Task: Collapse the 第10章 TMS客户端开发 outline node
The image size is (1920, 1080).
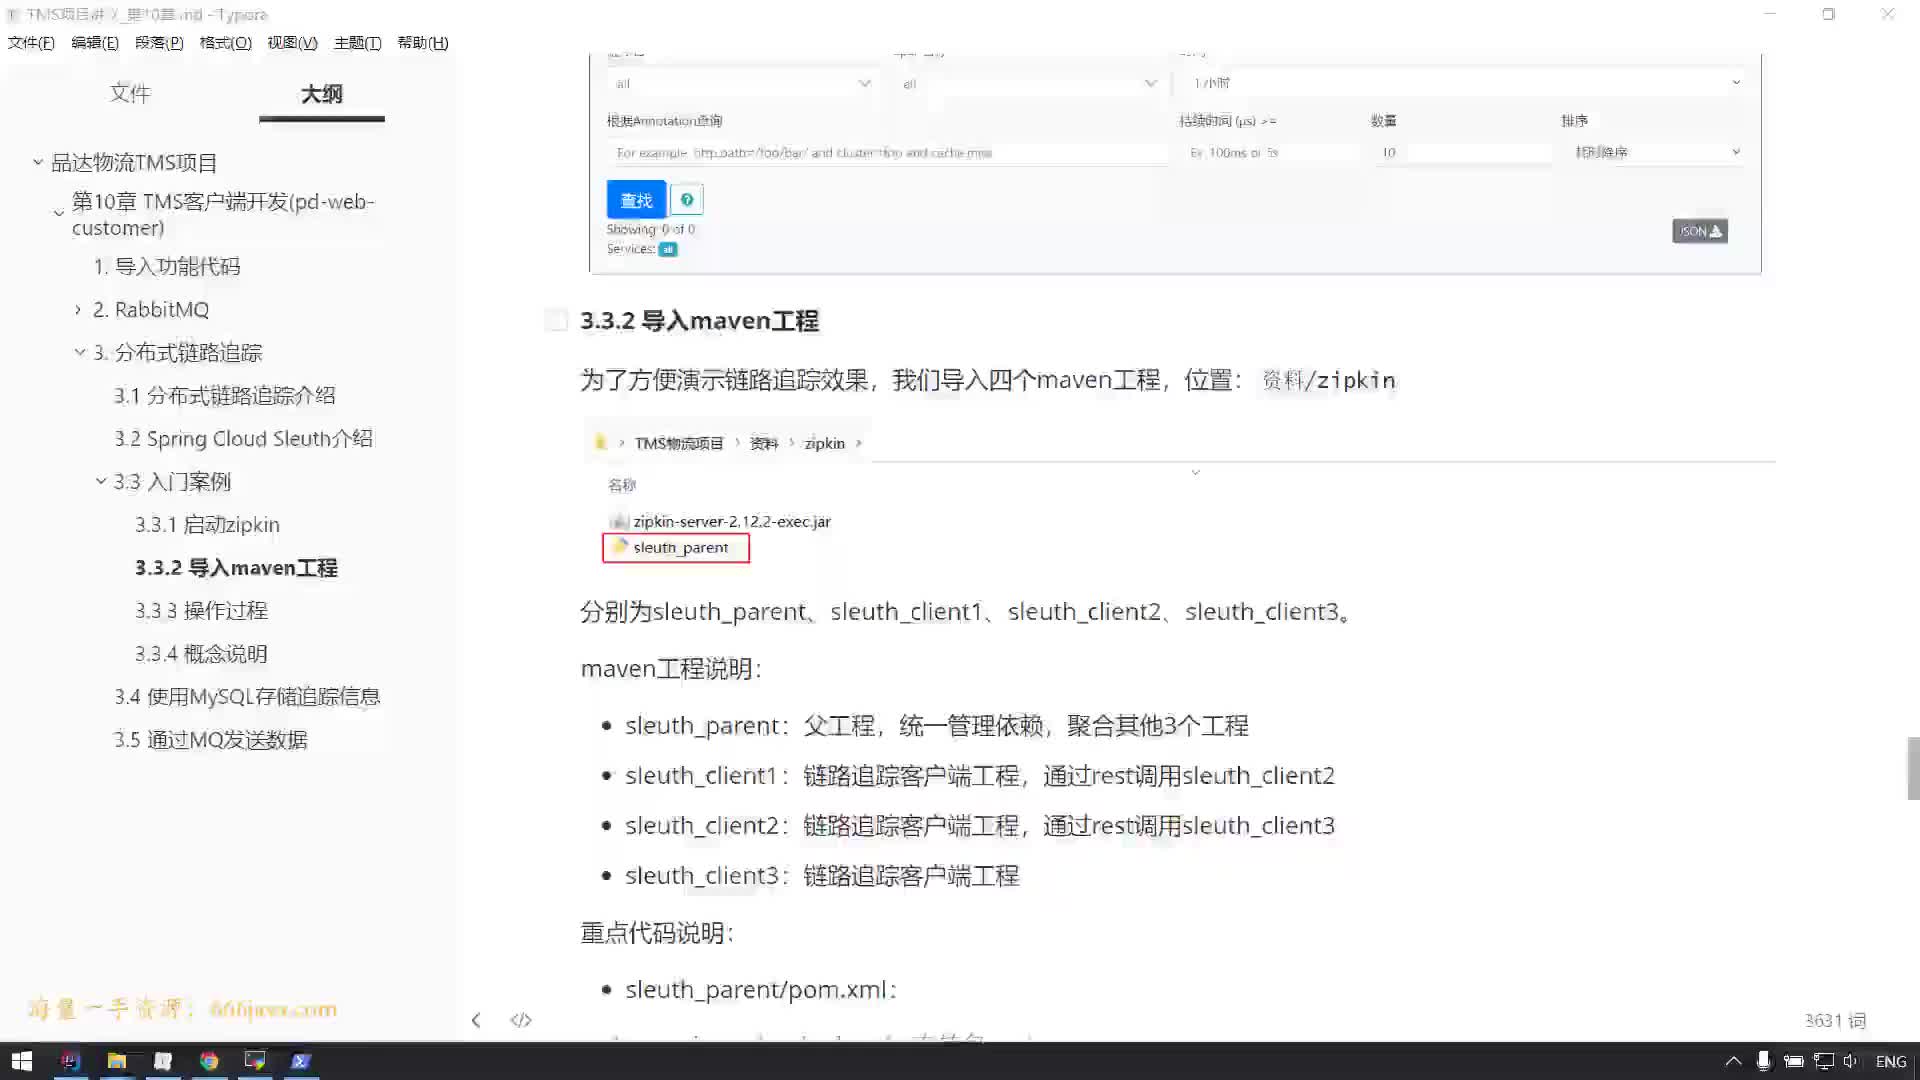Action: (x=58, y=213)
